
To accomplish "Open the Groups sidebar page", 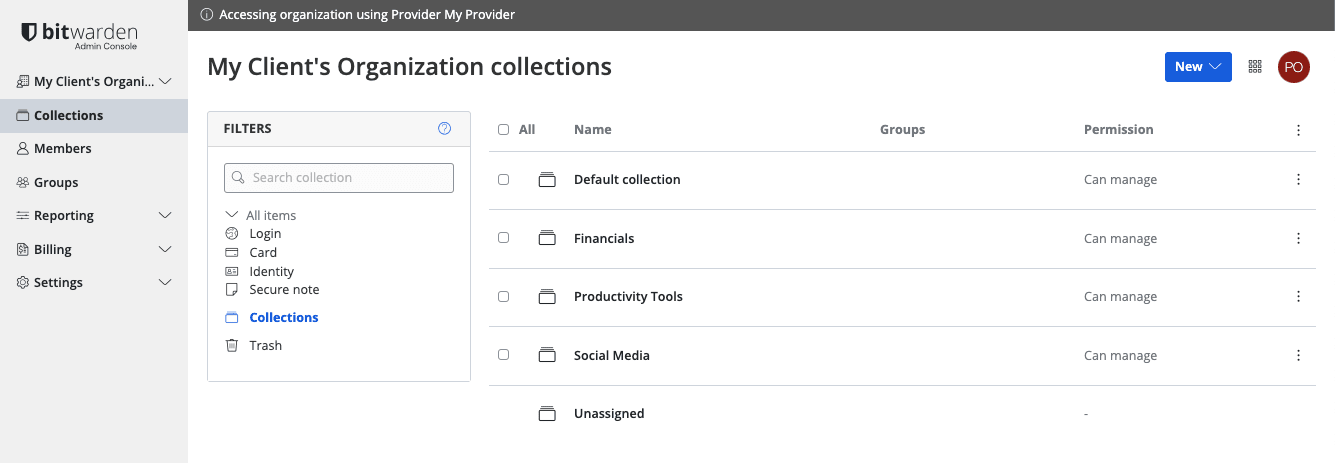I will 56,182.
